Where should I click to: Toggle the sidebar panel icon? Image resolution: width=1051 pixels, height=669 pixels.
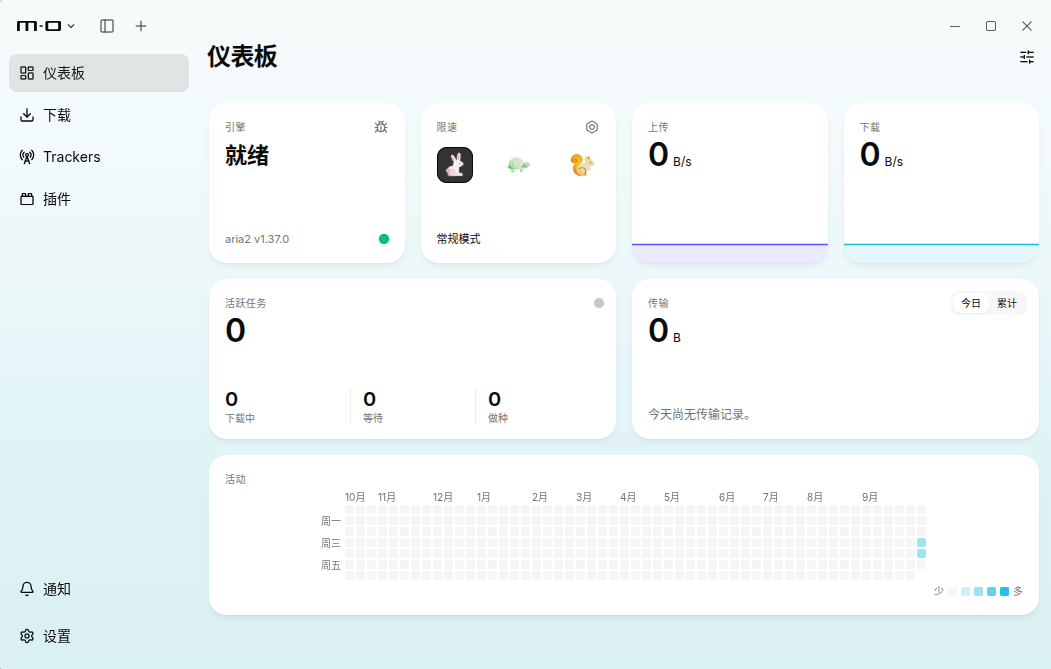(x=107, y=26)
